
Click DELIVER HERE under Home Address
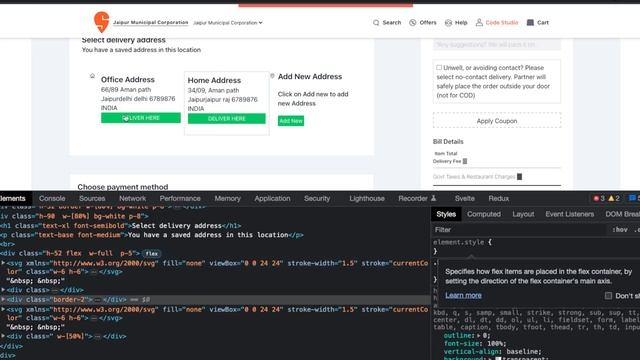pyautogui.click(x=227, y=118)
